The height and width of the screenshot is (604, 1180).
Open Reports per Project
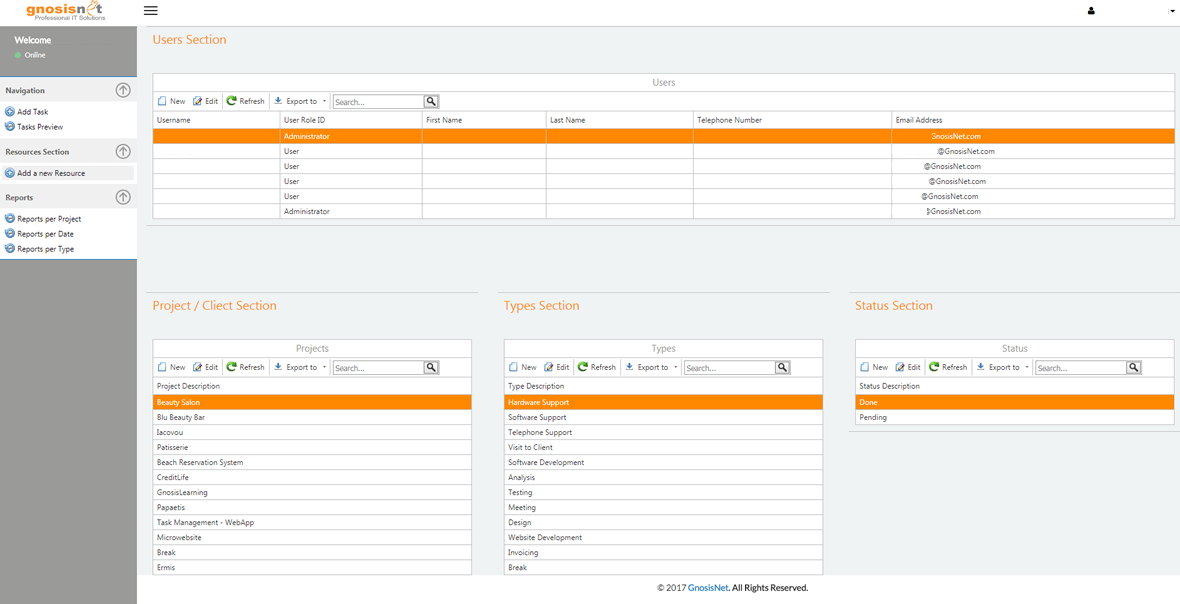48,219
